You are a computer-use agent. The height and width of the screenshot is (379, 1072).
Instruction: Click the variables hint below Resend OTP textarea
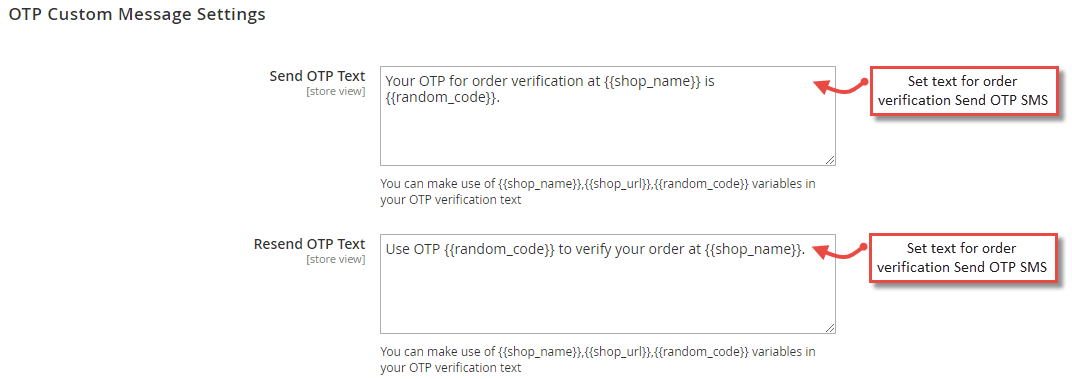pos(598,360)
